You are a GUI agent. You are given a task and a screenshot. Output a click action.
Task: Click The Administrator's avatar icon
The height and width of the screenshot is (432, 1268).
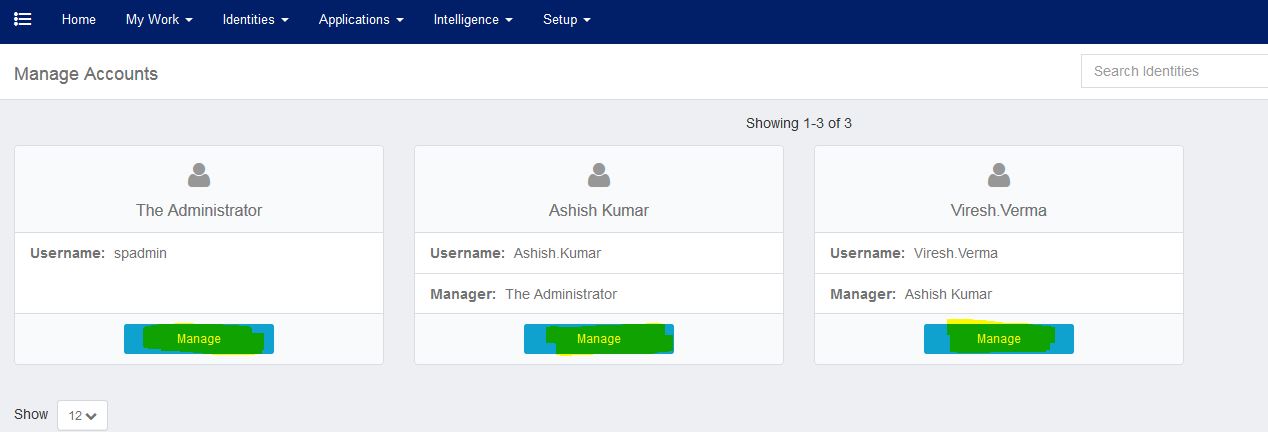[x=199, y=176]
